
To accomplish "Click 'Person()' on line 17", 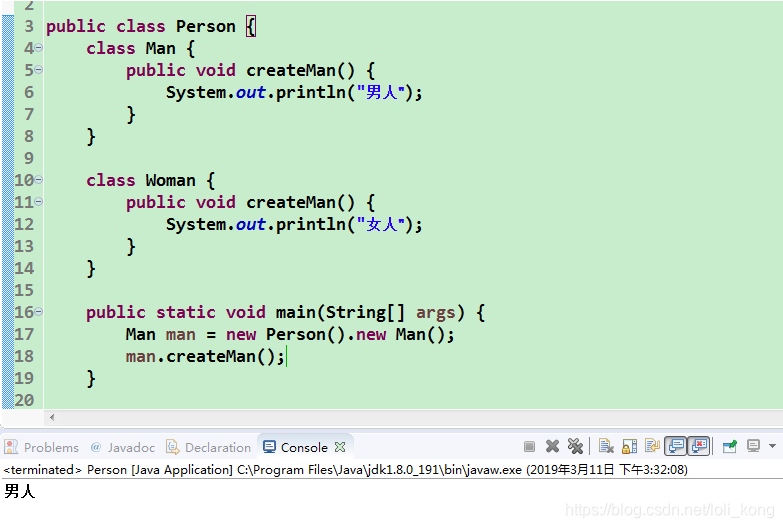I will 306,334.
